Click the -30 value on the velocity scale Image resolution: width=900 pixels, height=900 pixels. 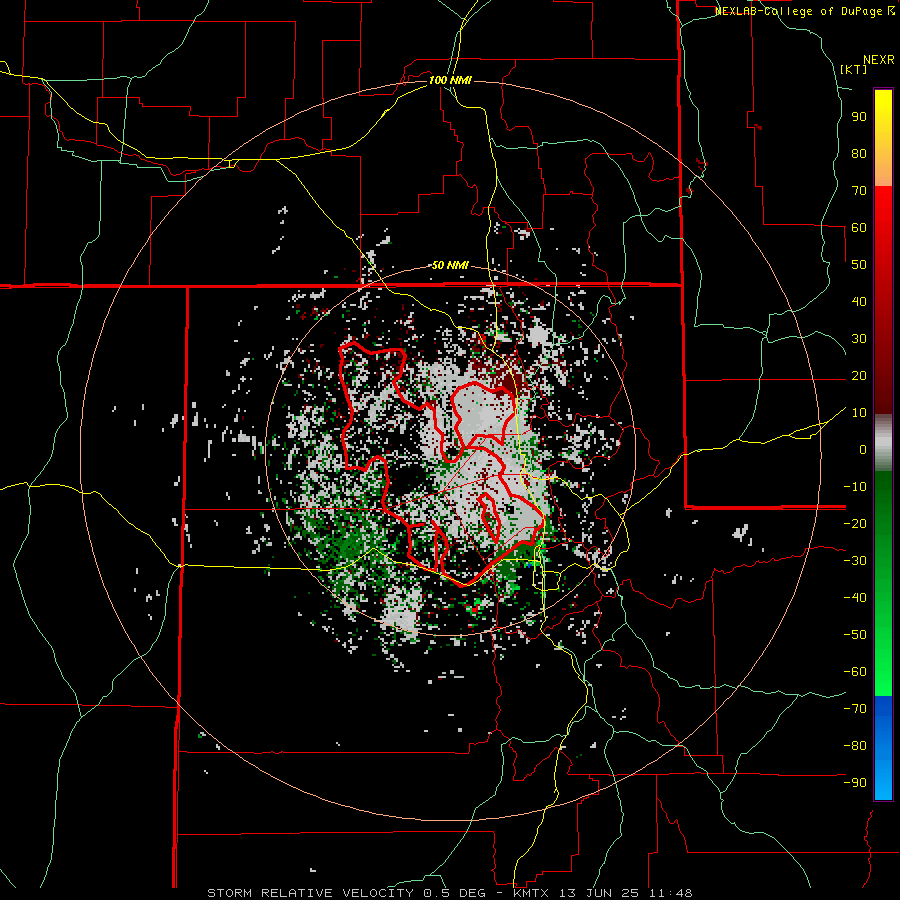pyautogui.click(x=855, y=561)
